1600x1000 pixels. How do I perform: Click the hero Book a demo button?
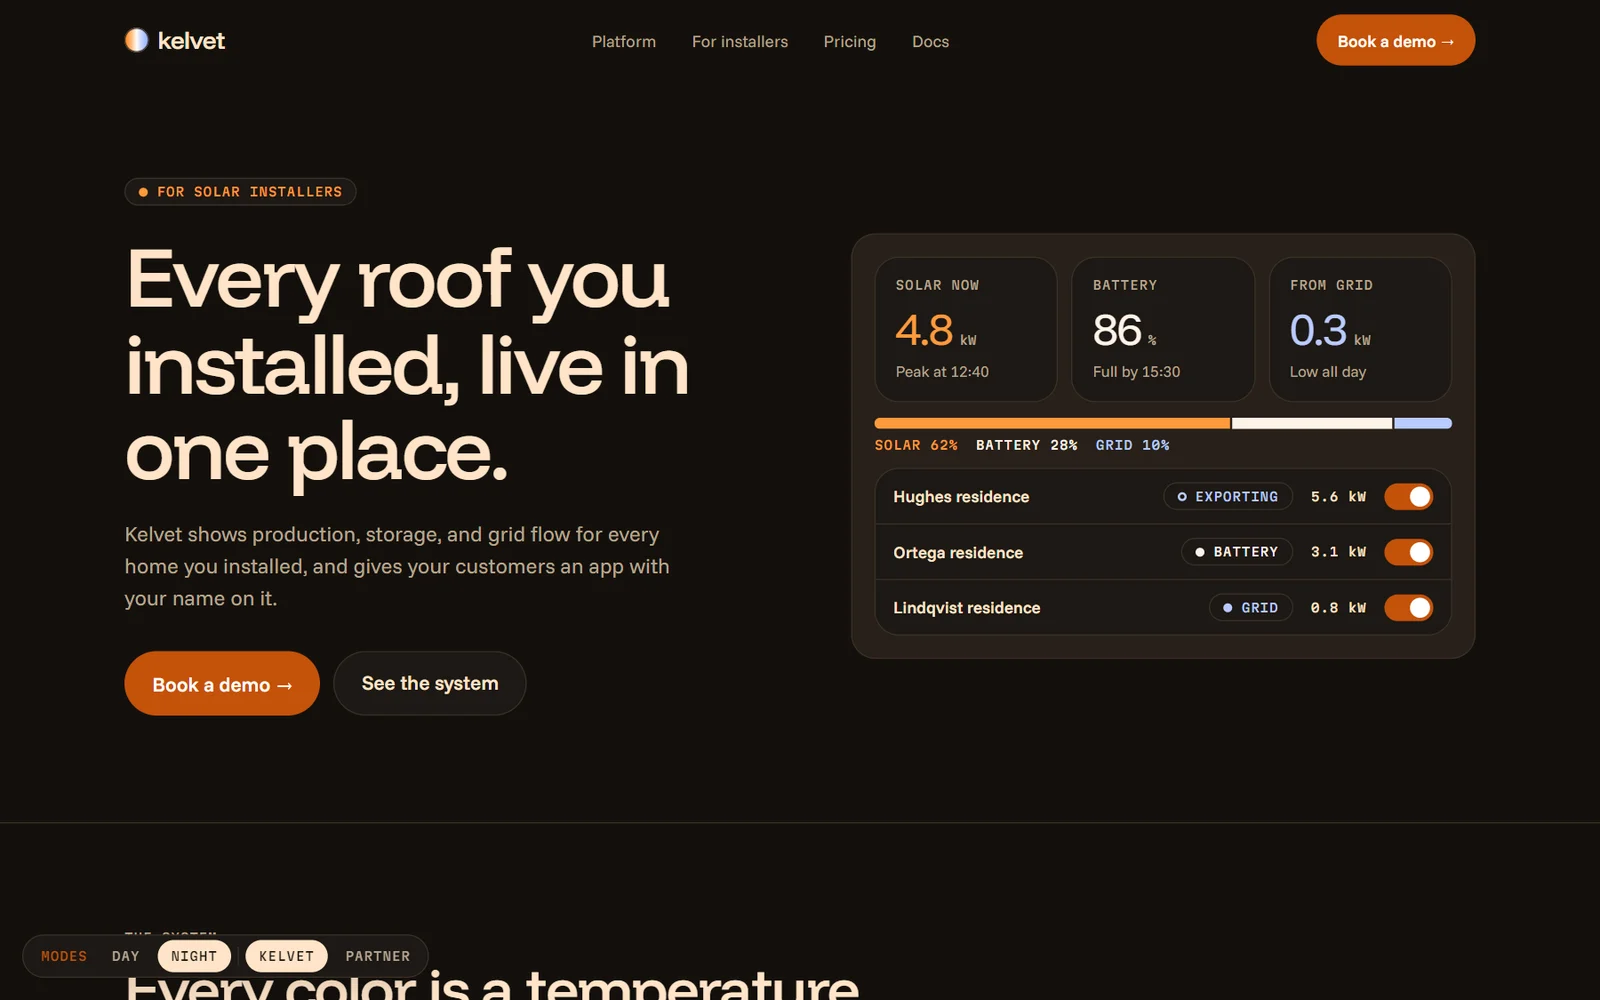point(222,683)
